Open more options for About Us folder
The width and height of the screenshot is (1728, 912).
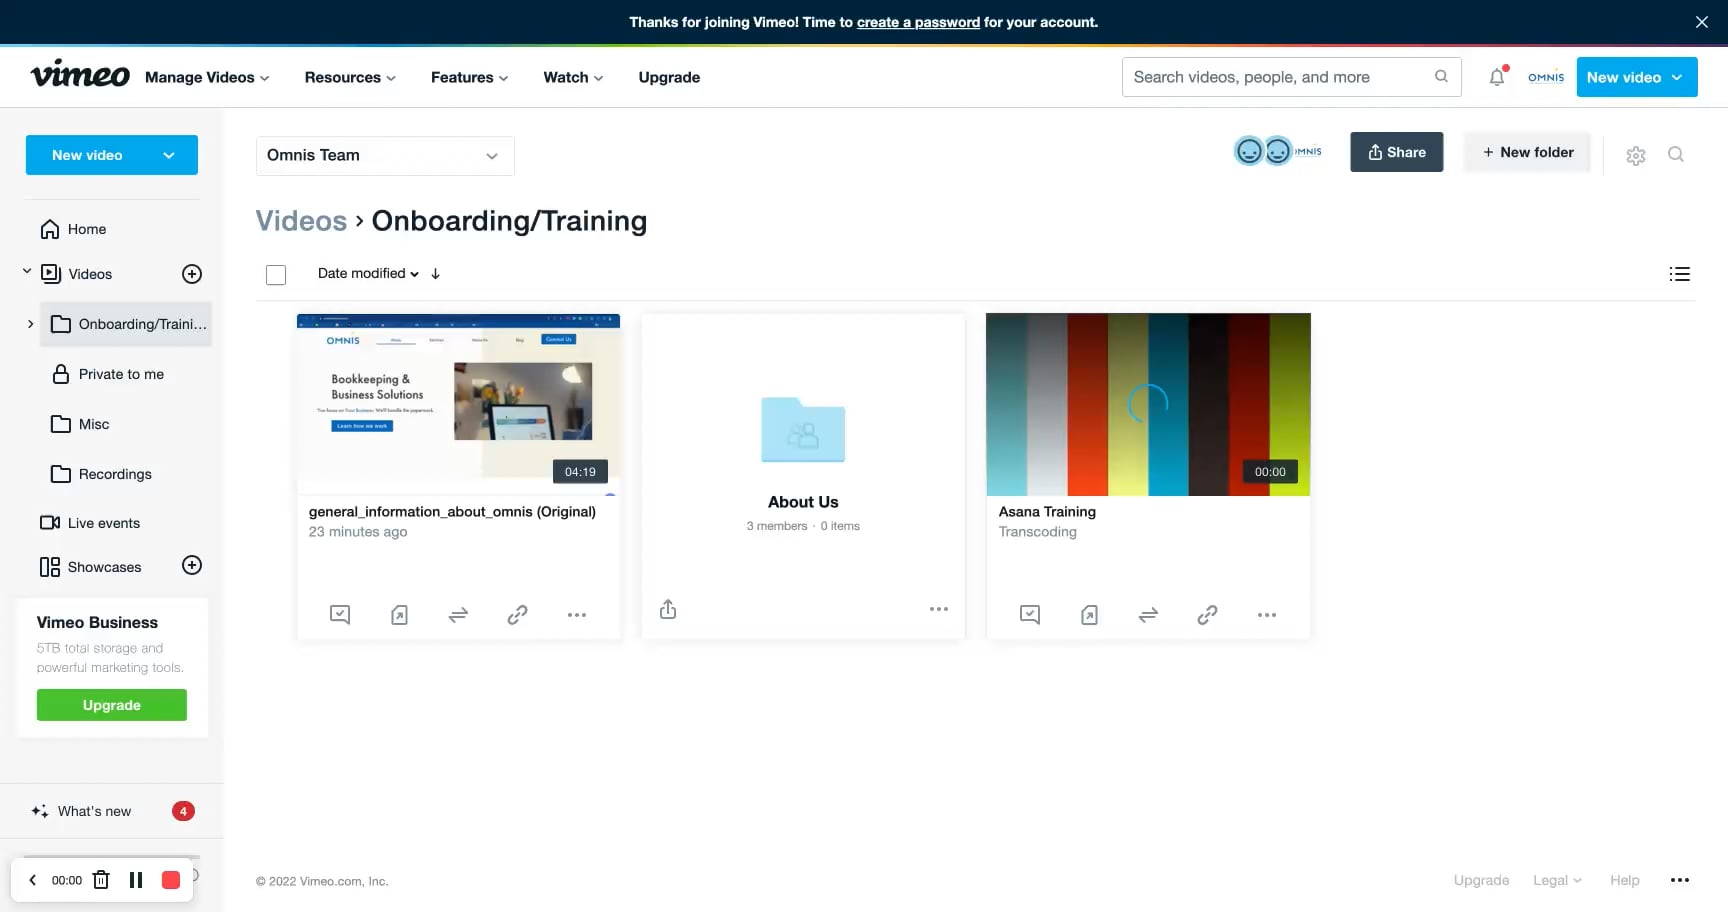(939, 609)
